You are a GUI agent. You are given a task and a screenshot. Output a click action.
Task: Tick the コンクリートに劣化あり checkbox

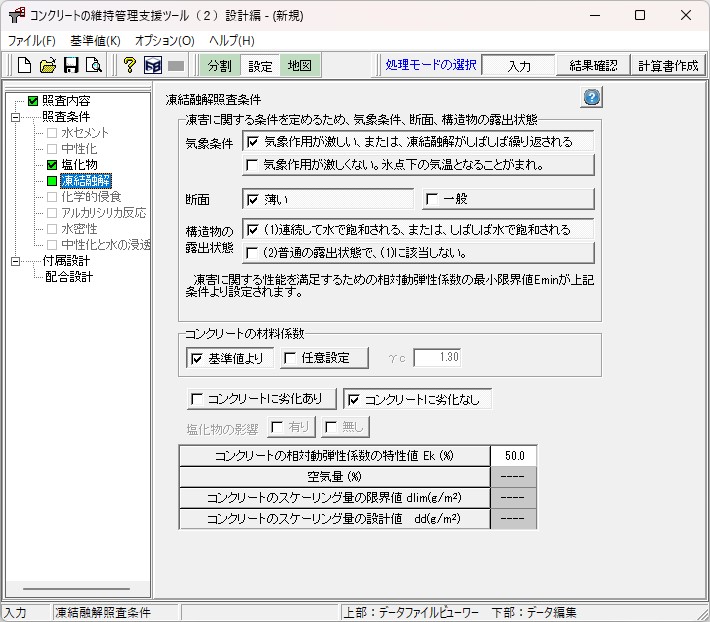(x=196, y=399)
